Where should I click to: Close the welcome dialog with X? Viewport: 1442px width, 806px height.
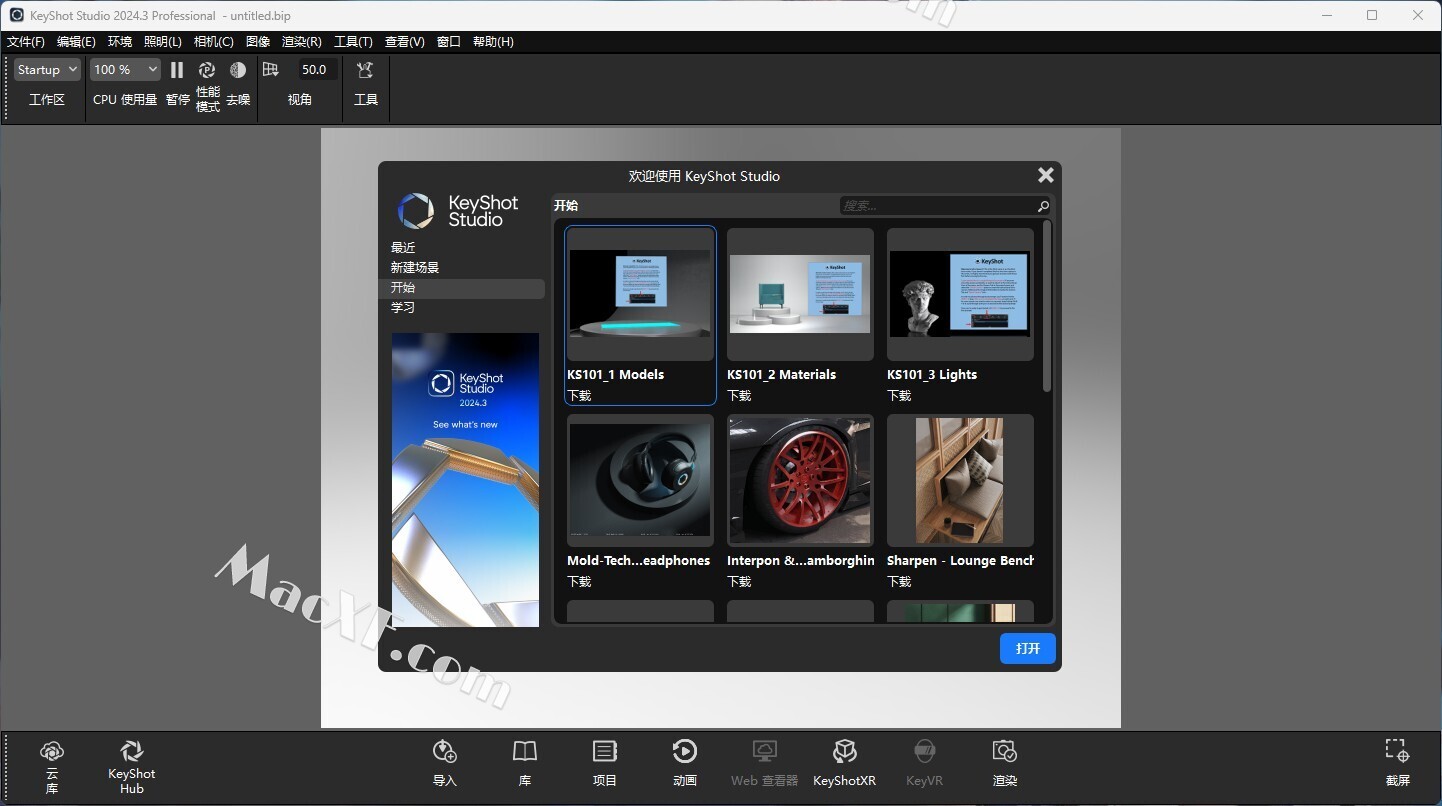tap(1046, 175)
